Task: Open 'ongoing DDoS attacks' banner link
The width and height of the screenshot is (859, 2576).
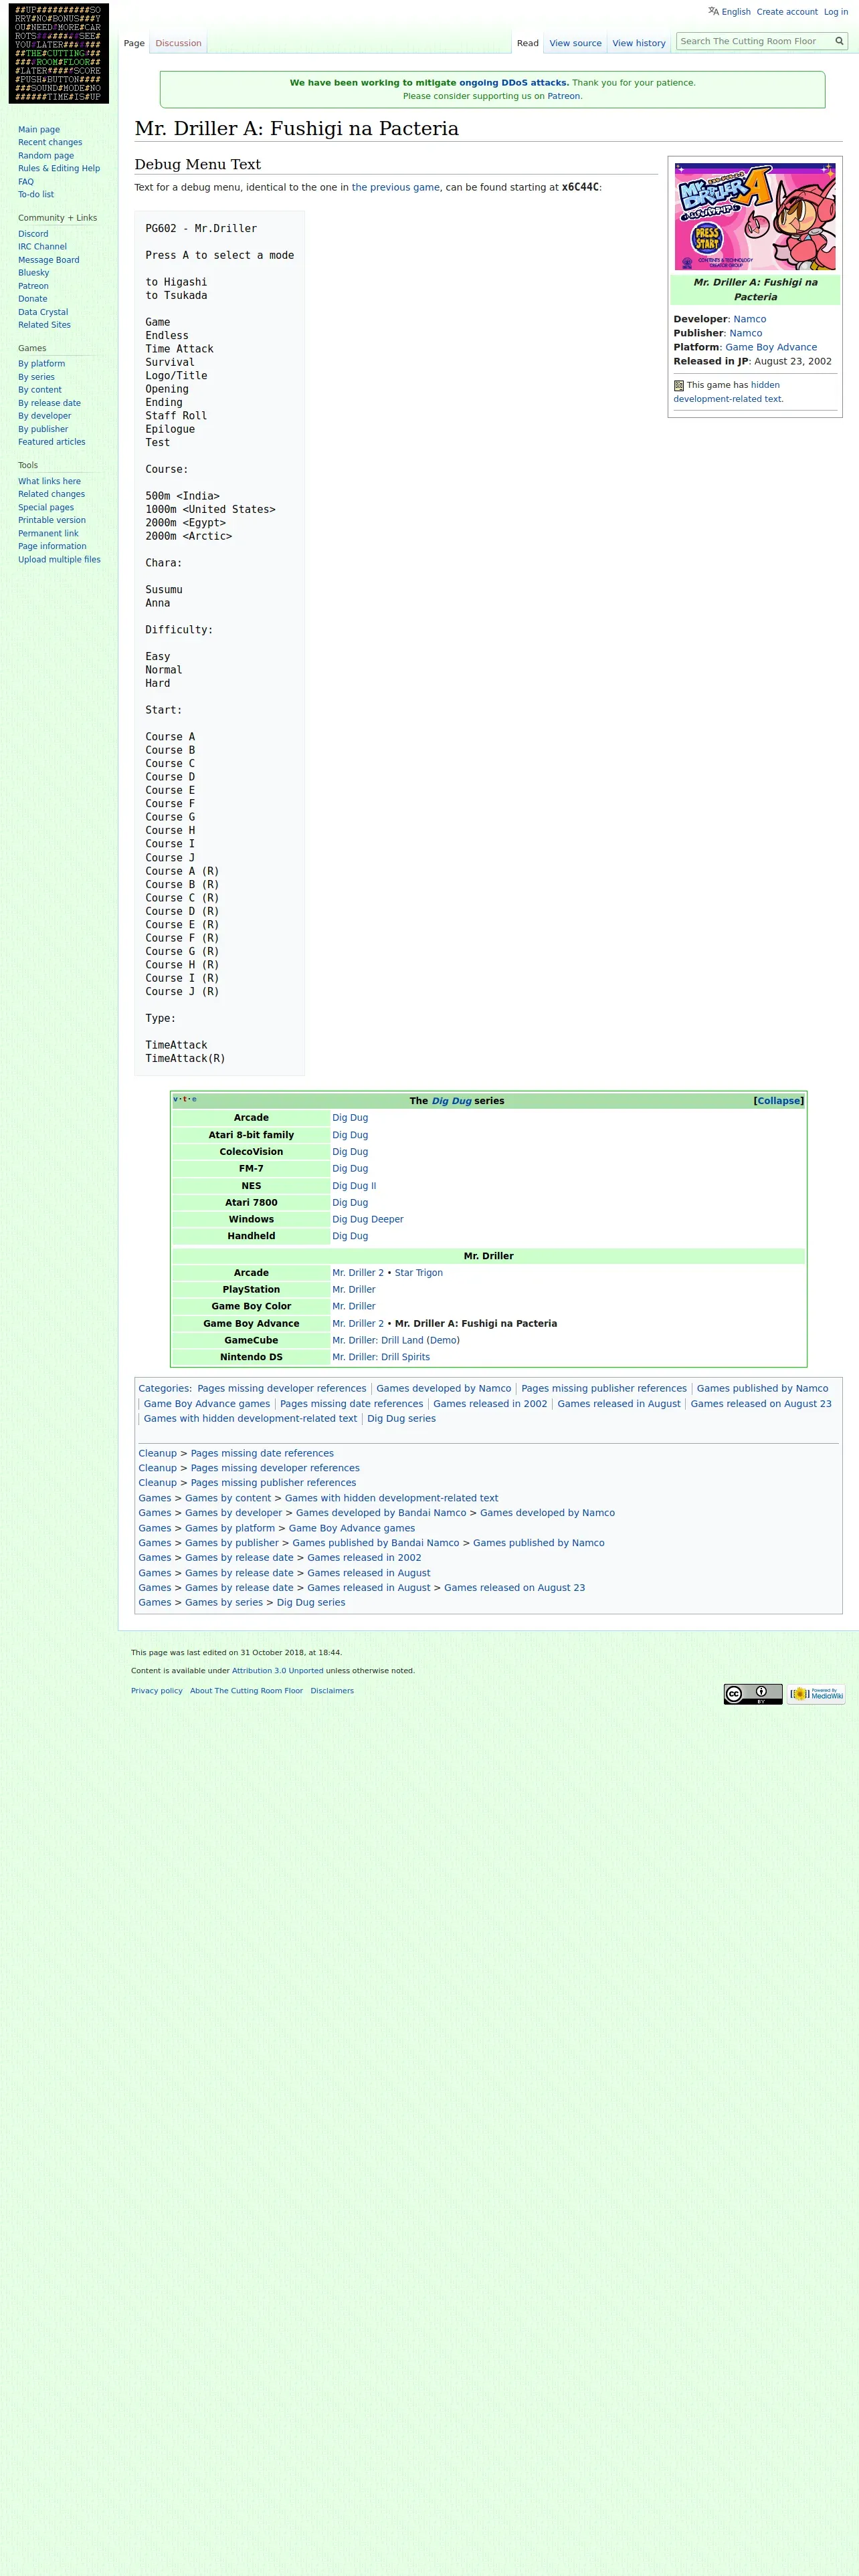Action: [514, 83]
